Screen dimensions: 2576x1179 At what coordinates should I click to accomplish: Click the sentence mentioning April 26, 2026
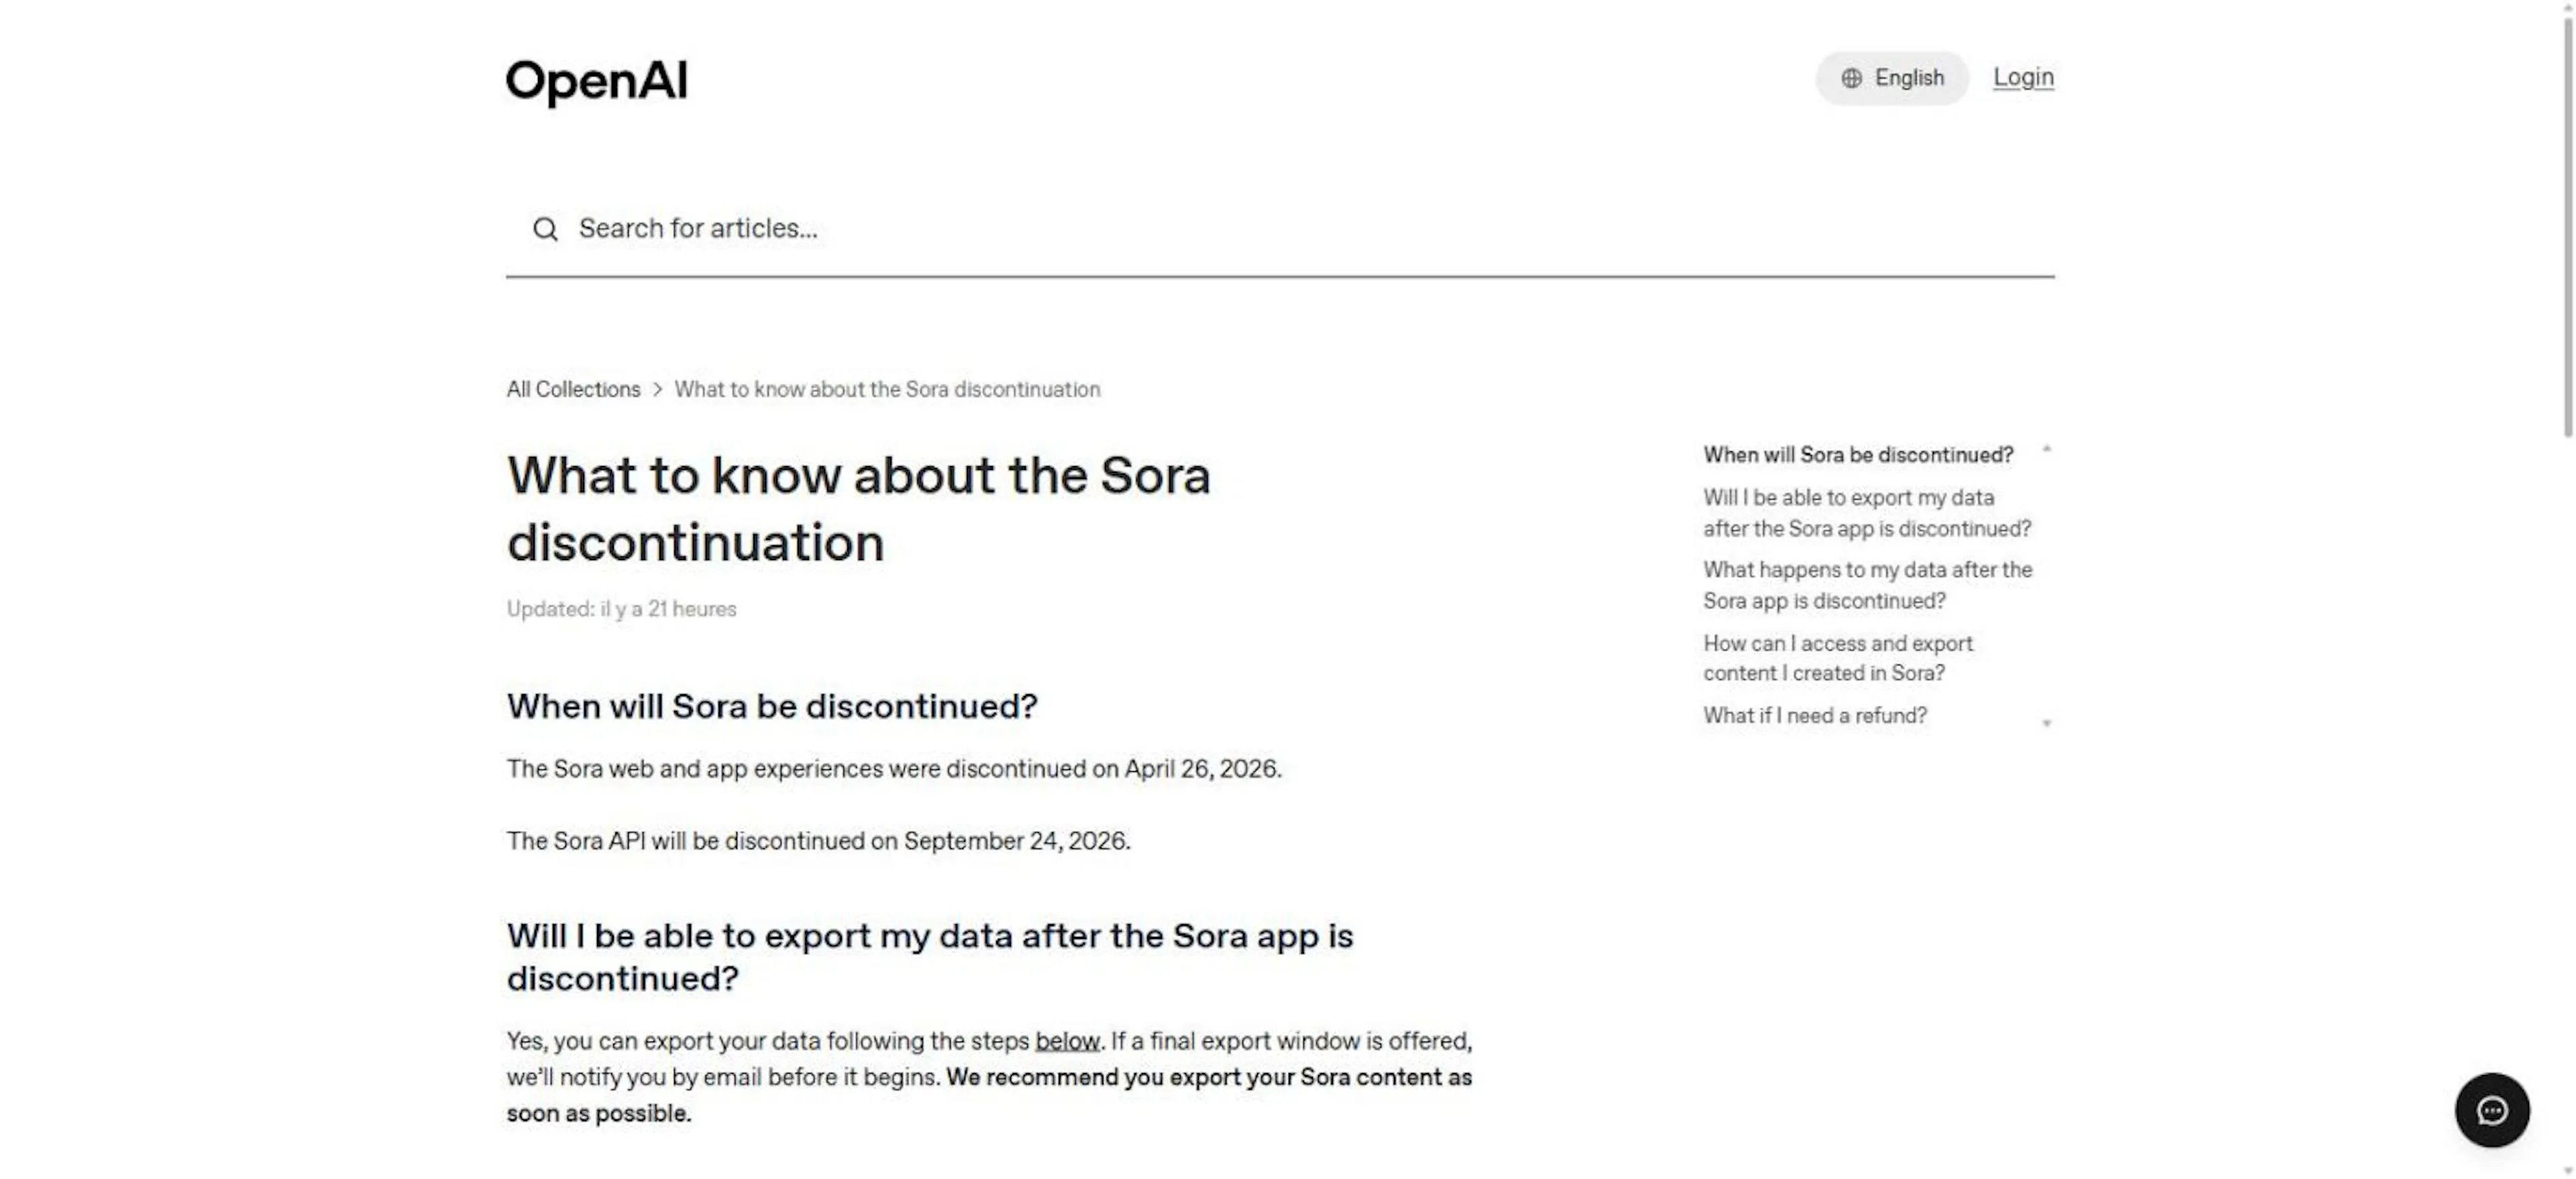coord(894,769)
